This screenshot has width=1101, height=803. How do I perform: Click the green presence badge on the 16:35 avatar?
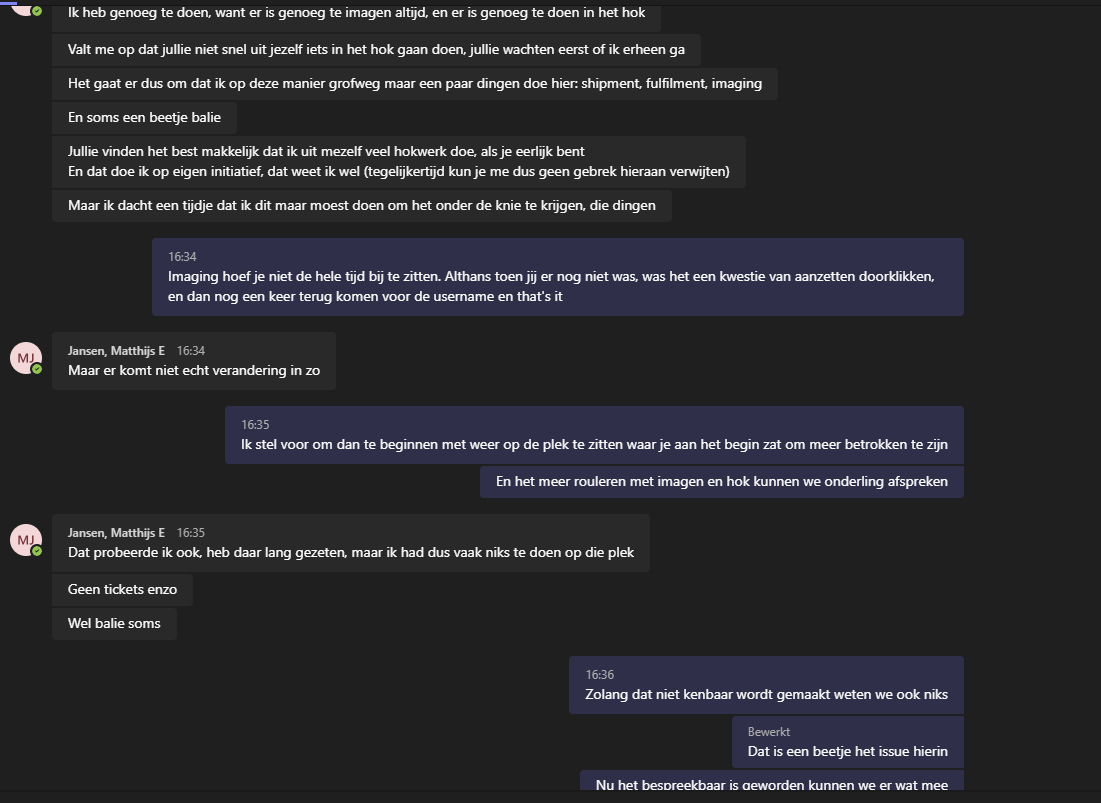pyautogui.click(x=37, y=551)
